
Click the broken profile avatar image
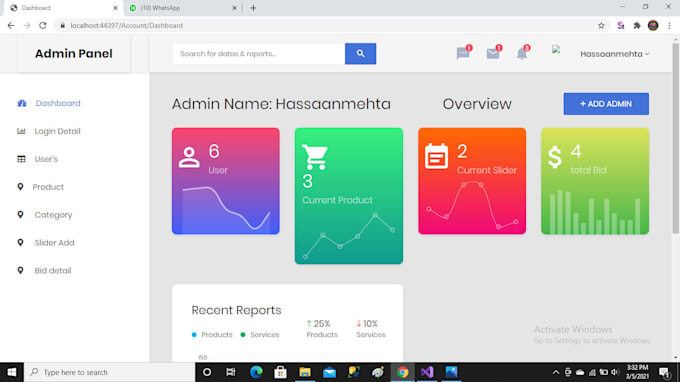pos(556,49)
